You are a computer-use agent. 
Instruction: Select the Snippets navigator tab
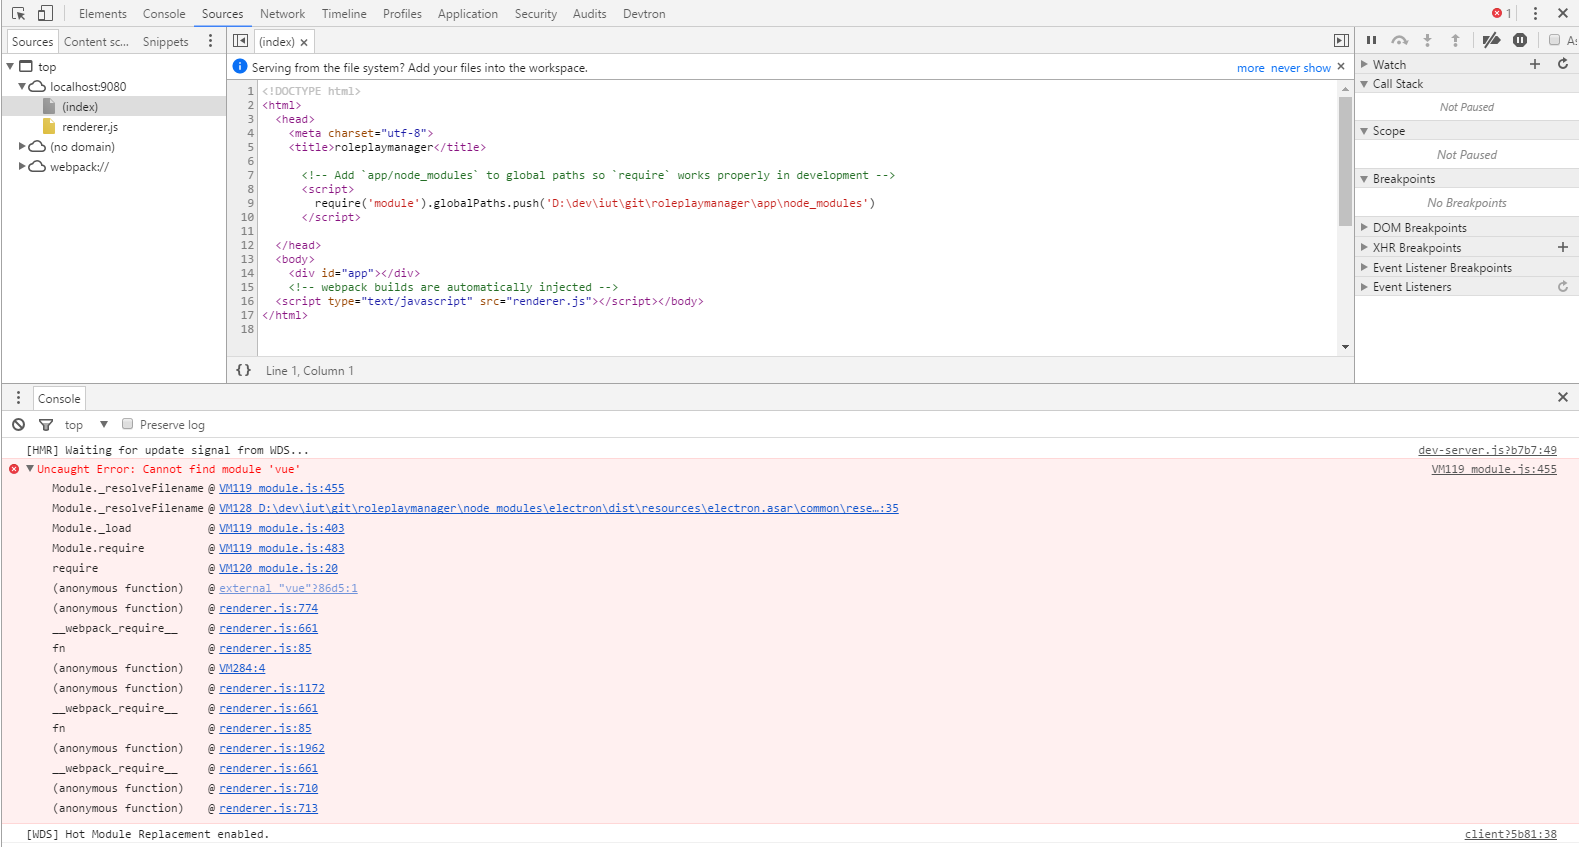[166, 42]
